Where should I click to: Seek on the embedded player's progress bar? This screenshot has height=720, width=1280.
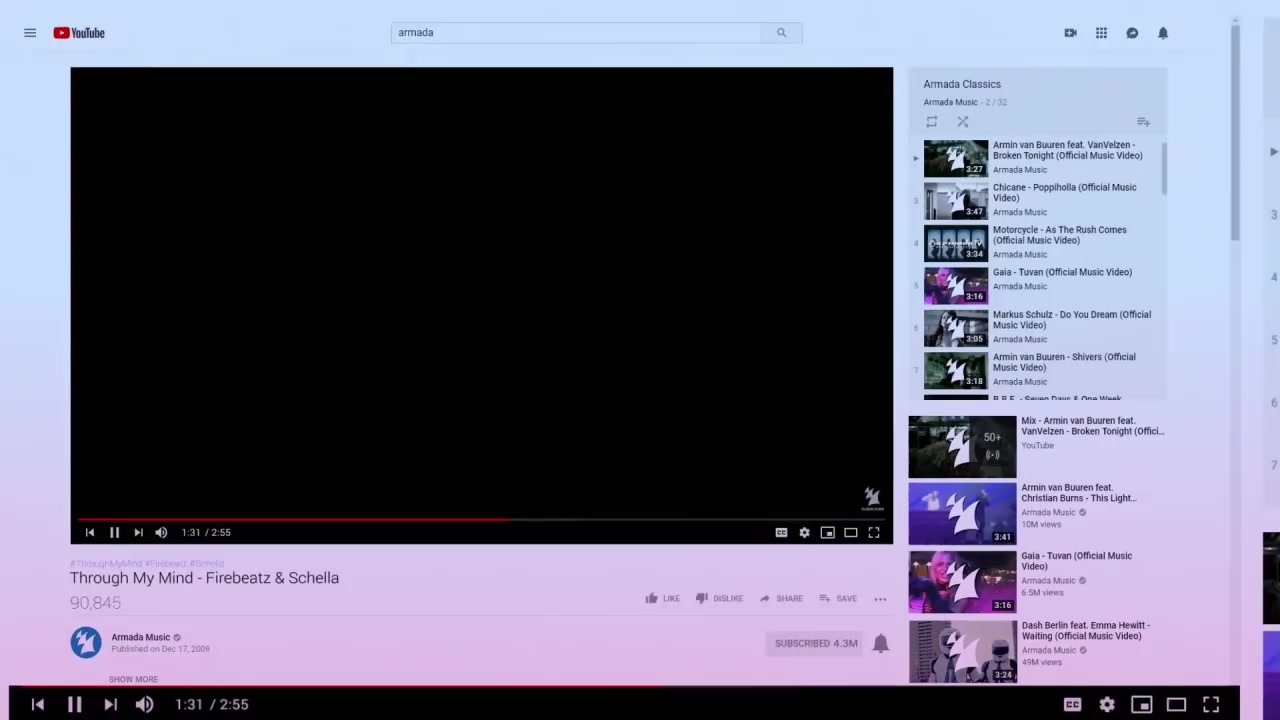[x=481, y=519]
